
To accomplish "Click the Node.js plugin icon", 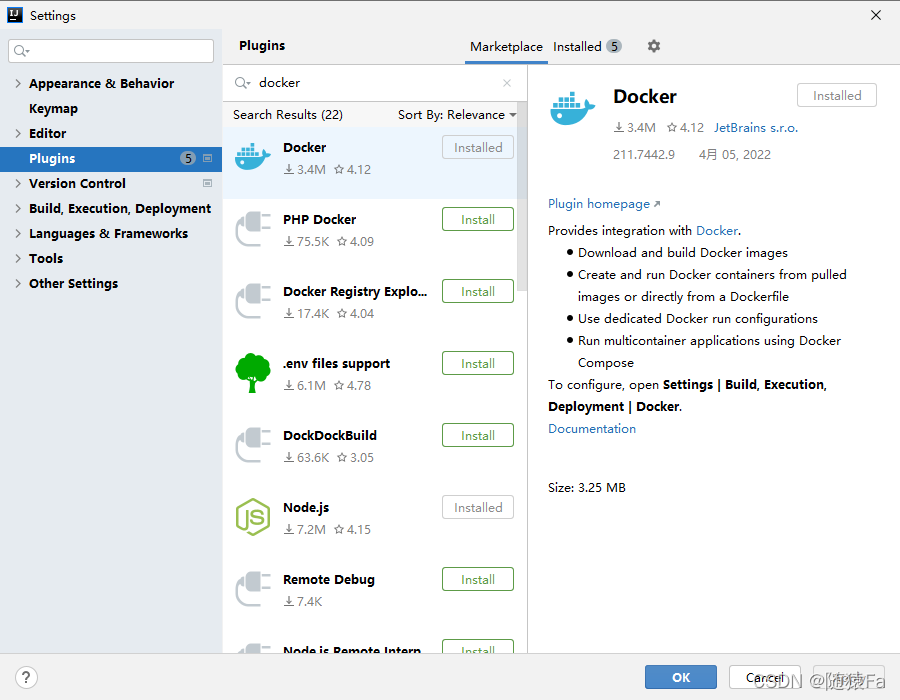I will point(253,517).
